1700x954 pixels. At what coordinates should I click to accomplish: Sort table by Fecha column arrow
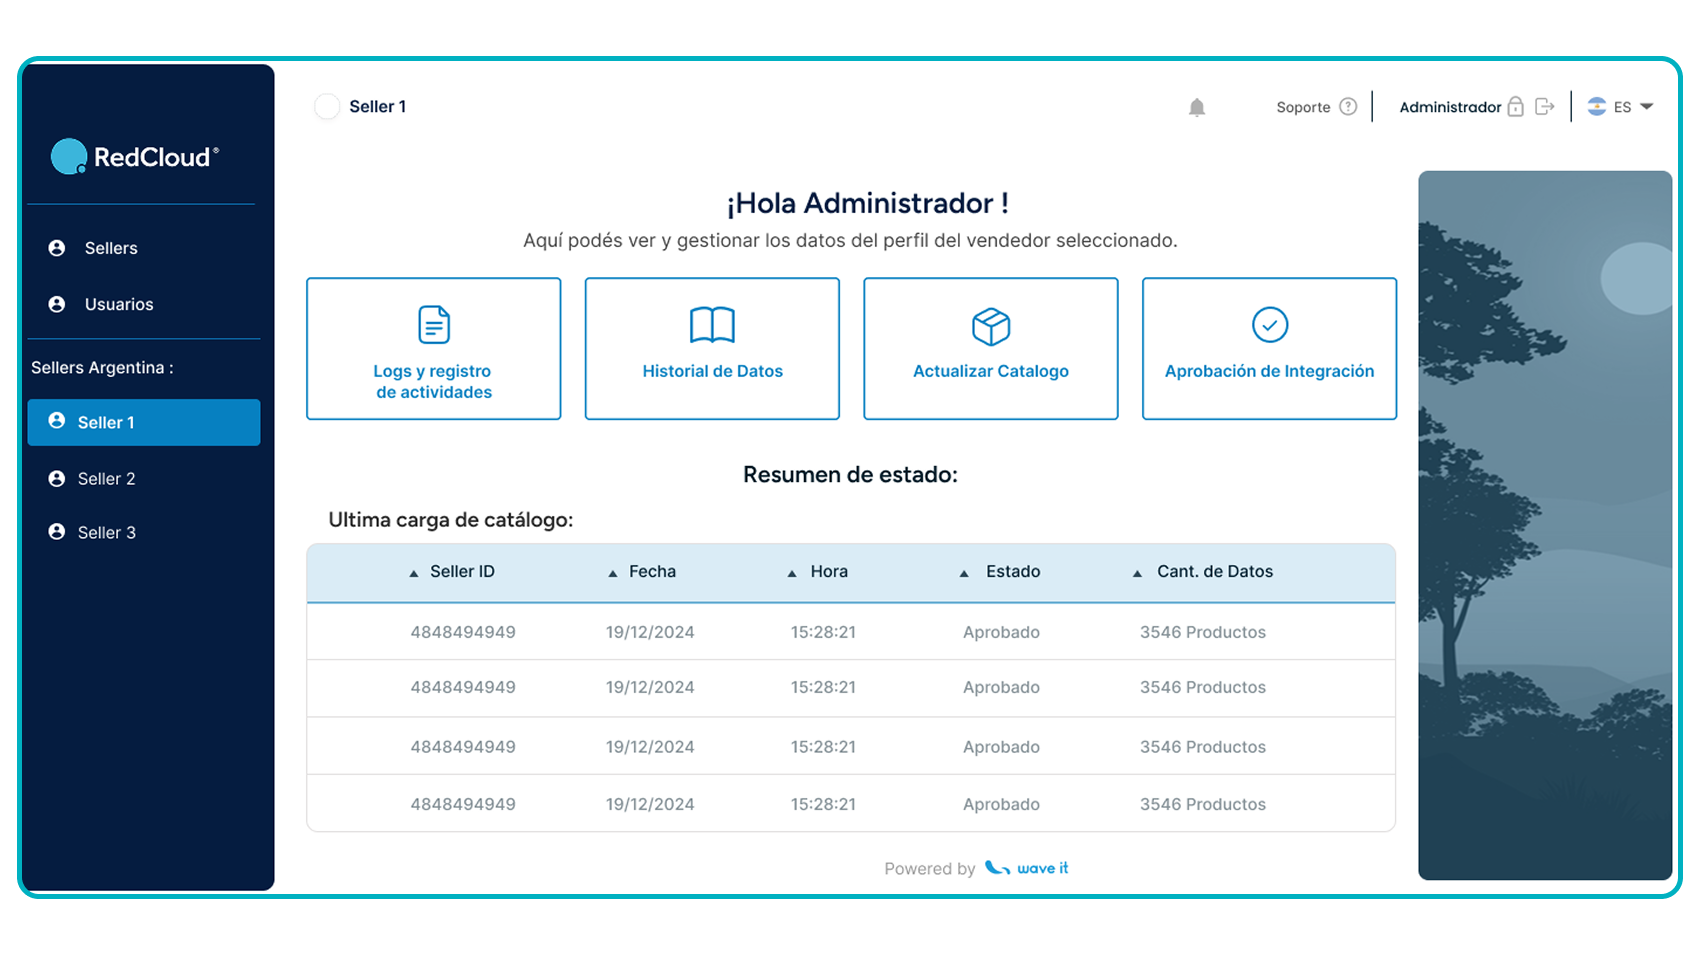point(612,573)
